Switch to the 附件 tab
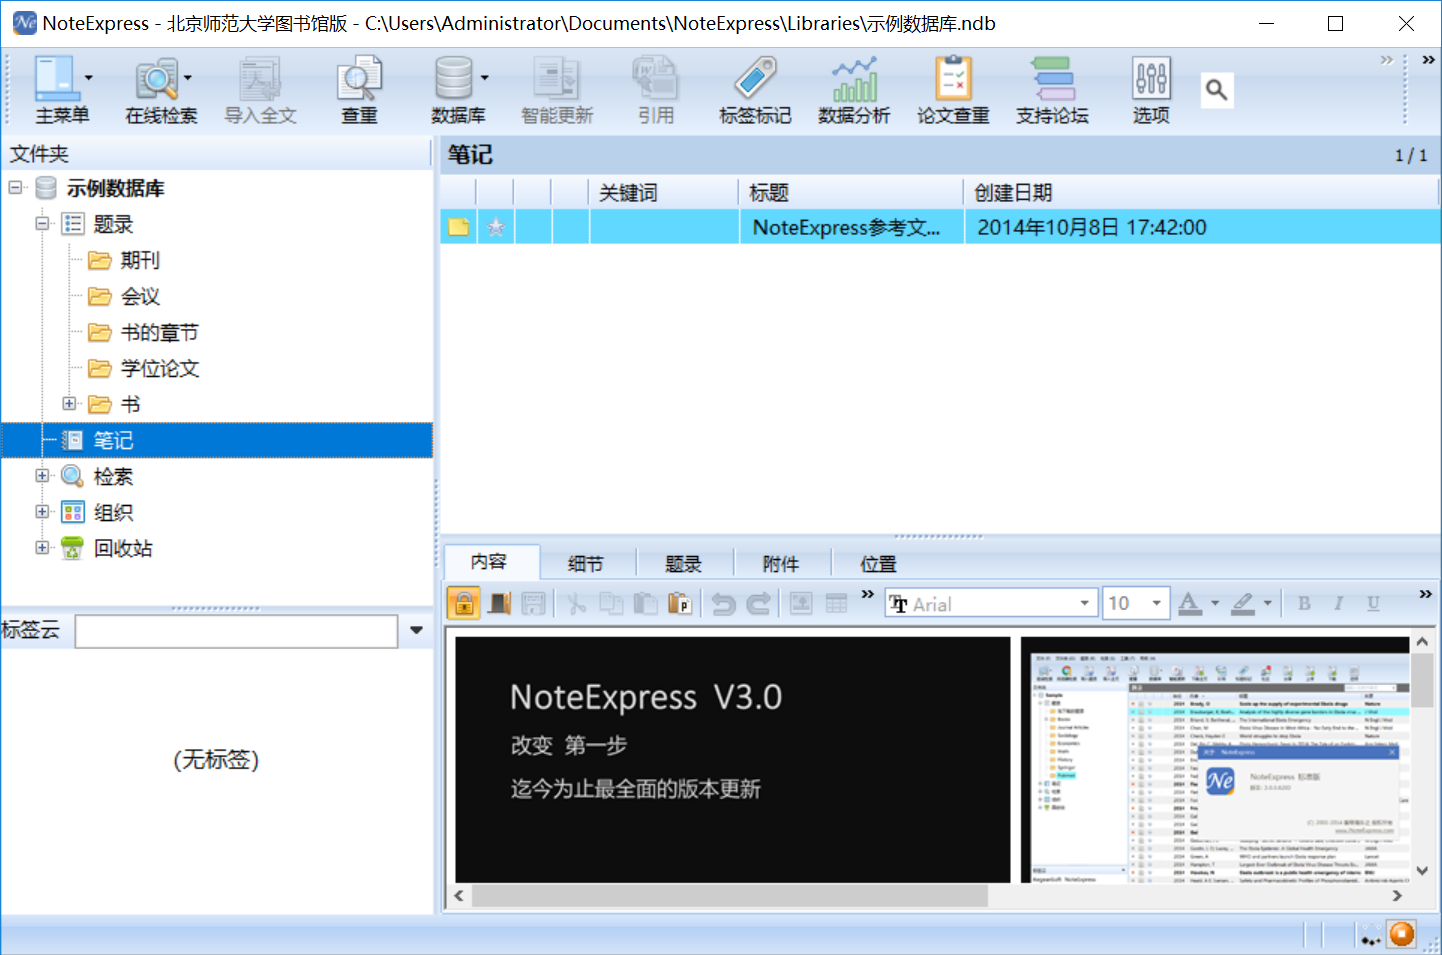The width and height of the screenshot is (1442, 955). [781, 564]
